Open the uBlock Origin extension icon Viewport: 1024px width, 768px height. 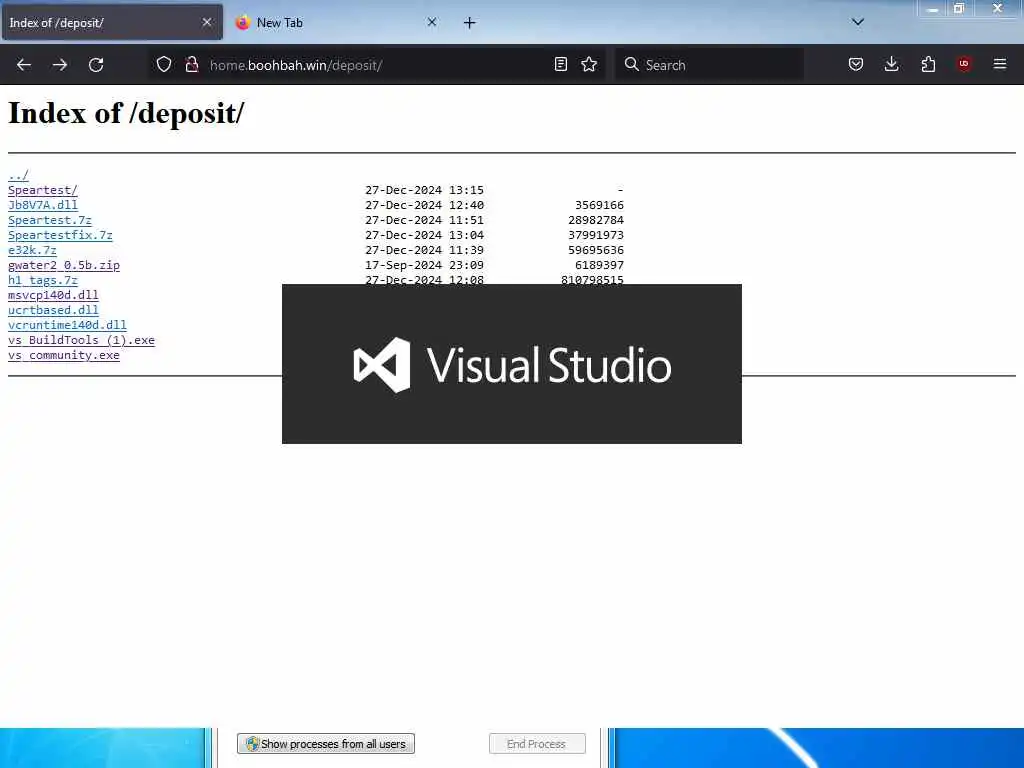(x=964, y=64)
